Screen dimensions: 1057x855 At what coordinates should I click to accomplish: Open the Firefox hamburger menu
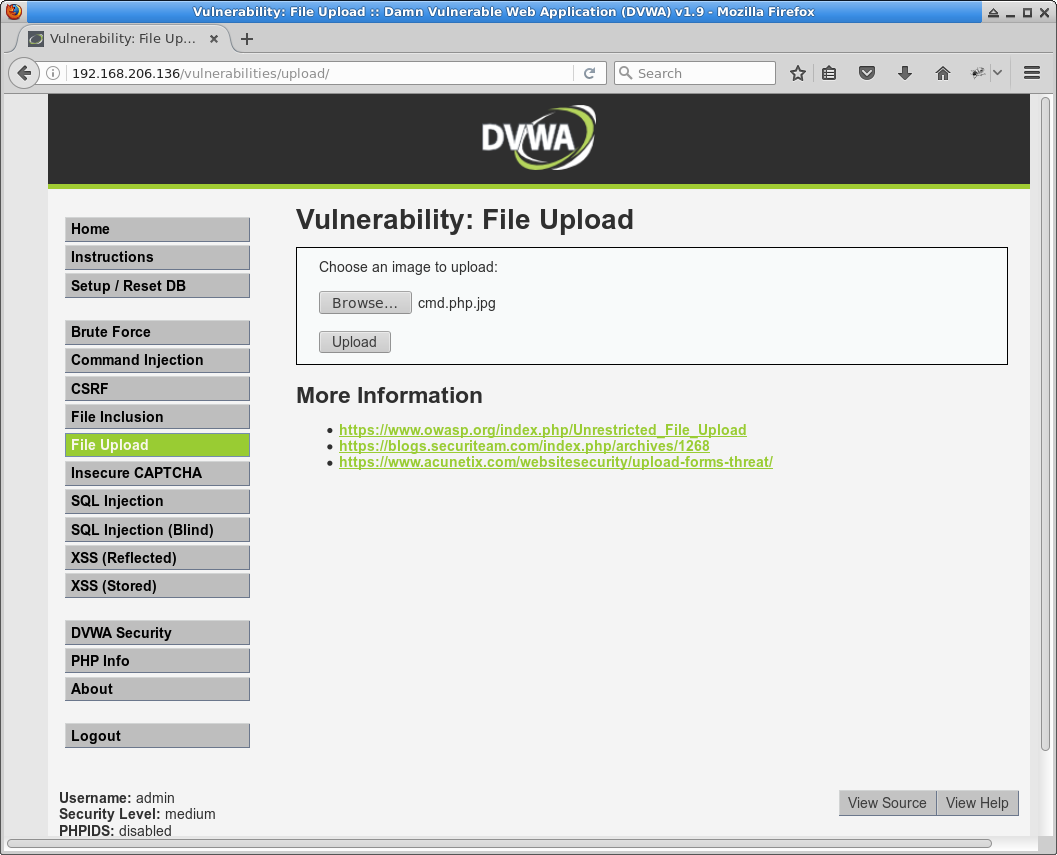click(x=1031, y=73)
